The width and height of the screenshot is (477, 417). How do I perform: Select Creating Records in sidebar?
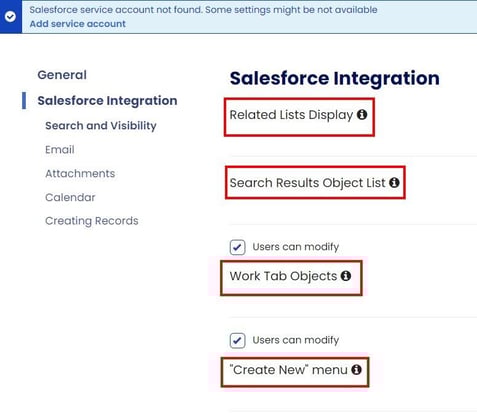[x=92, y=221]
